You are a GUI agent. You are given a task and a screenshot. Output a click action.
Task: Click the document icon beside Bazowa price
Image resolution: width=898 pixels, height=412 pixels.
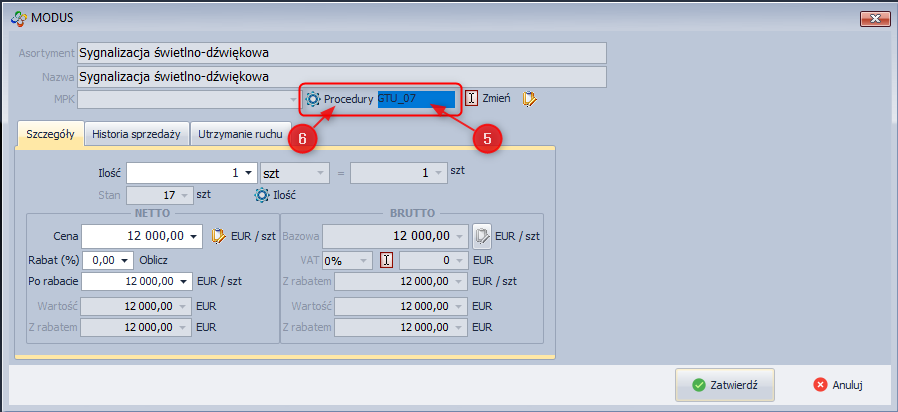[482, 236]
